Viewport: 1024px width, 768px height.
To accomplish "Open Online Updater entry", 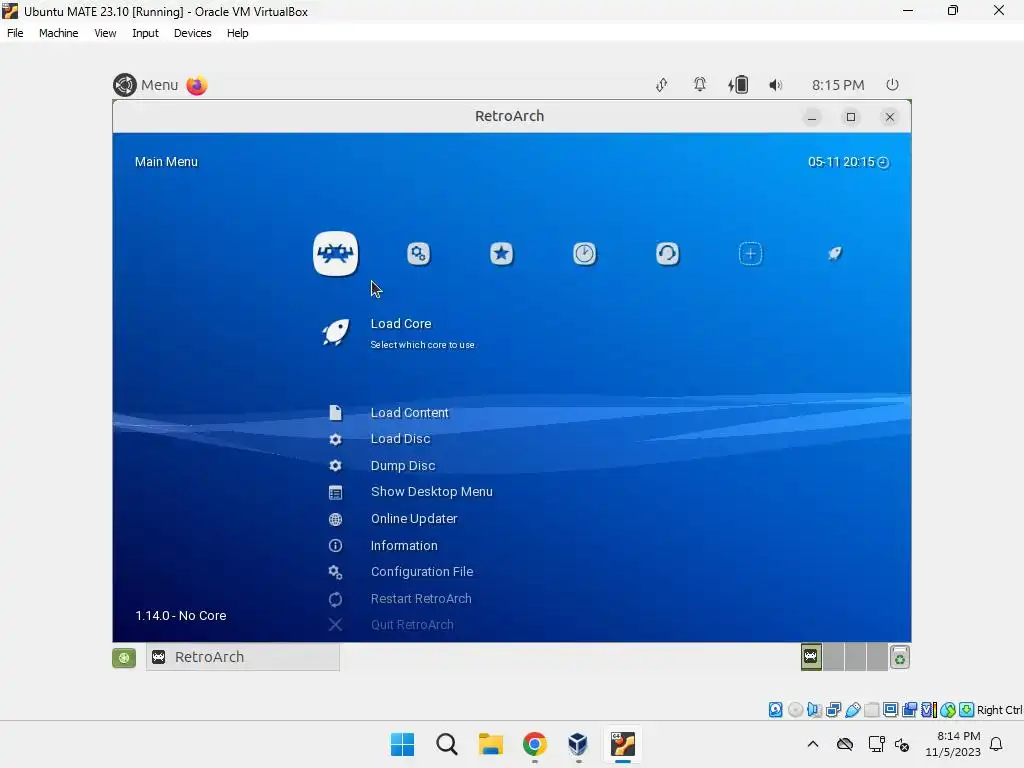I will tap(414, 519).
